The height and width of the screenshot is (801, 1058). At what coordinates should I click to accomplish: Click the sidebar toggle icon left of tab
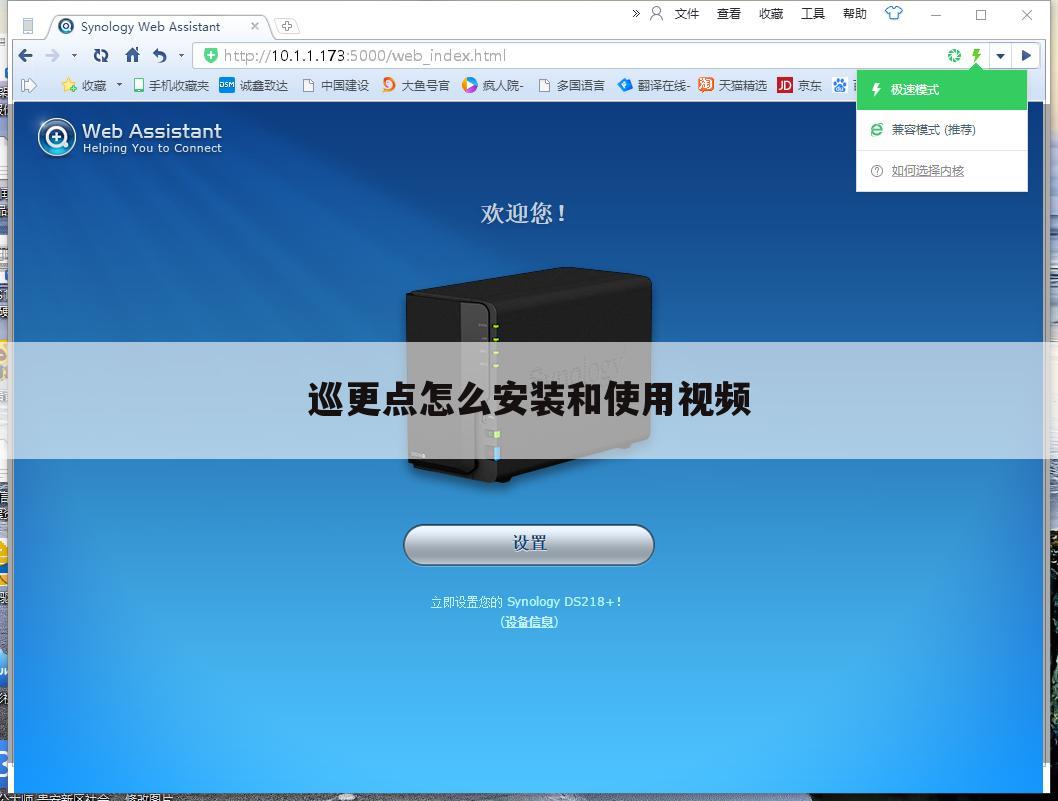pyautogui.click(x=28, y=26)
